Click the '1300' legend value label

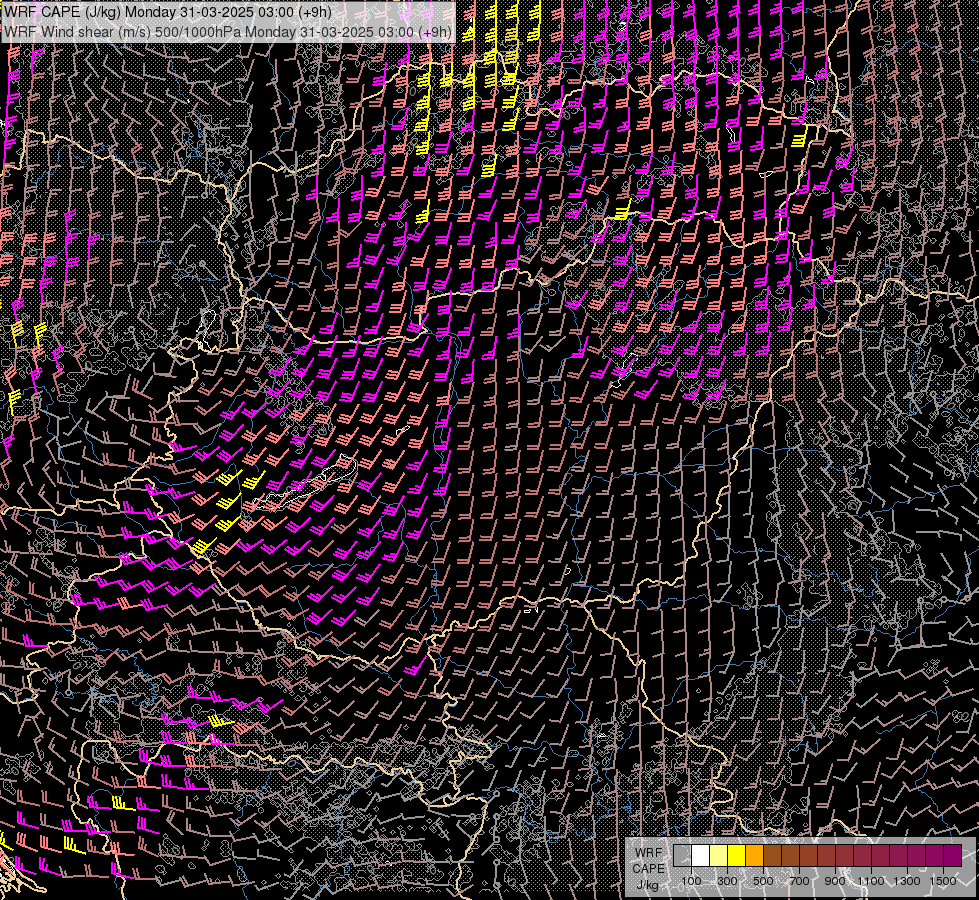[907, 881]
